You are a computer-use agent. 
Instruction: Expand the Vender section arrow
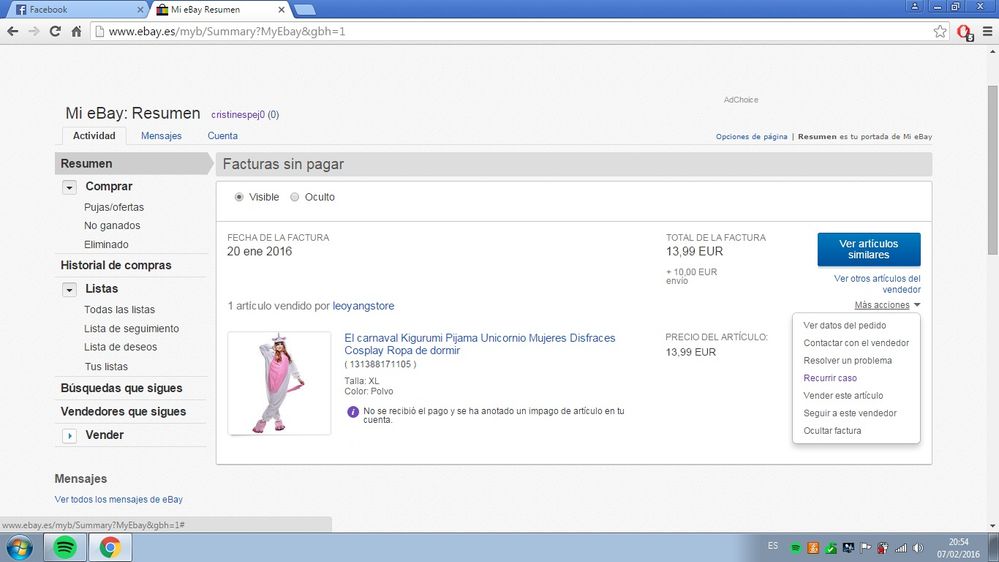(69, 436)
